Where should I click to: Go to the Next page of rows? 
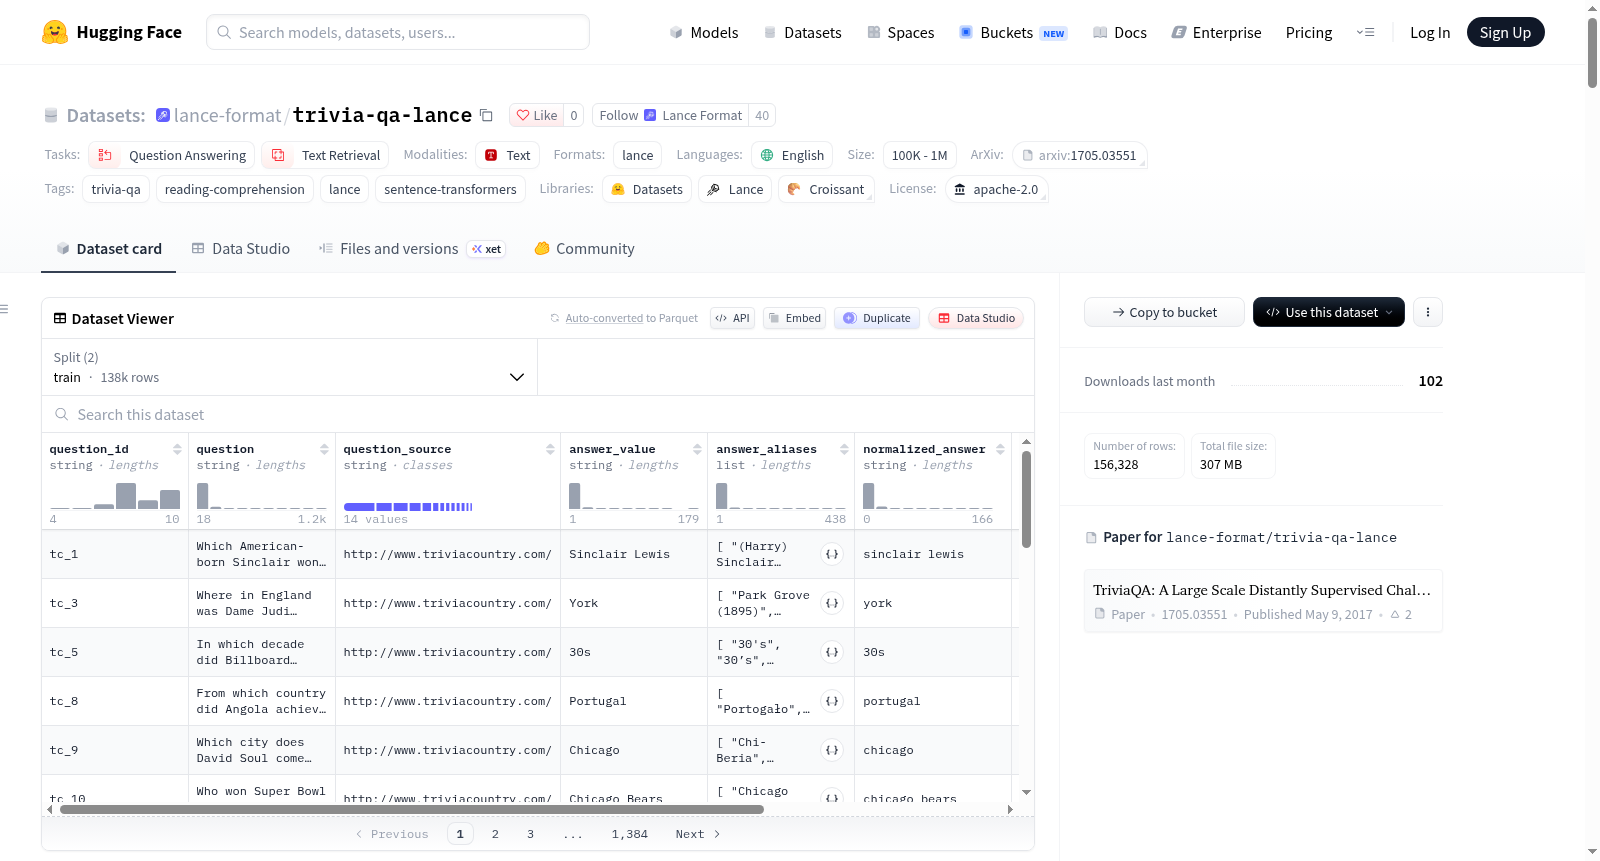[x=698, y=834]
